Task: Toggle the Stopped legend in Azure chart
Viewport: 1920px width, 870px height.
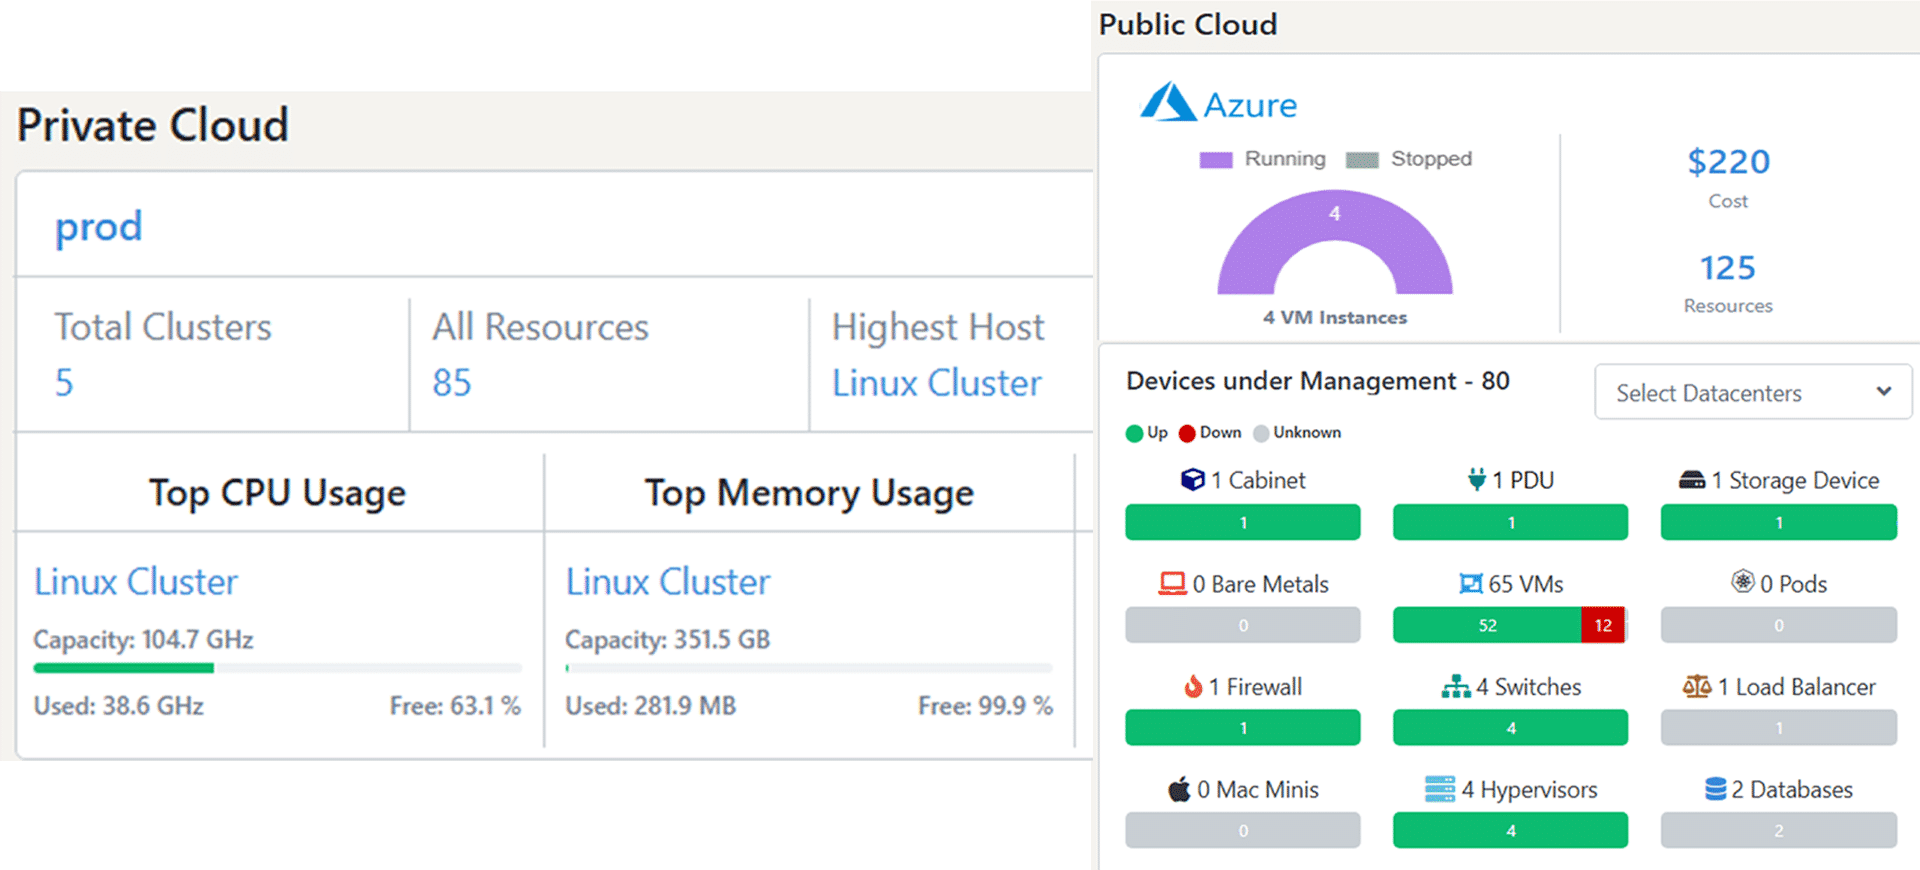Action: click(x=1409, y=159)
